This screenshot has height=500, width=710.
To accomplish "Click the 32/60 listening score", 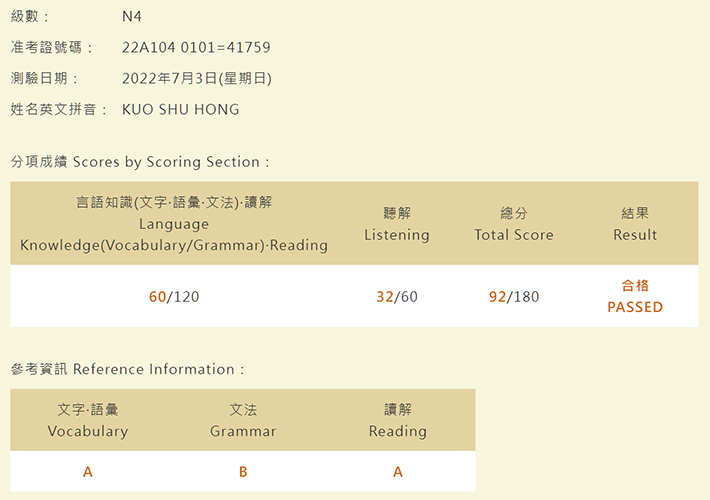I will 397,297.
